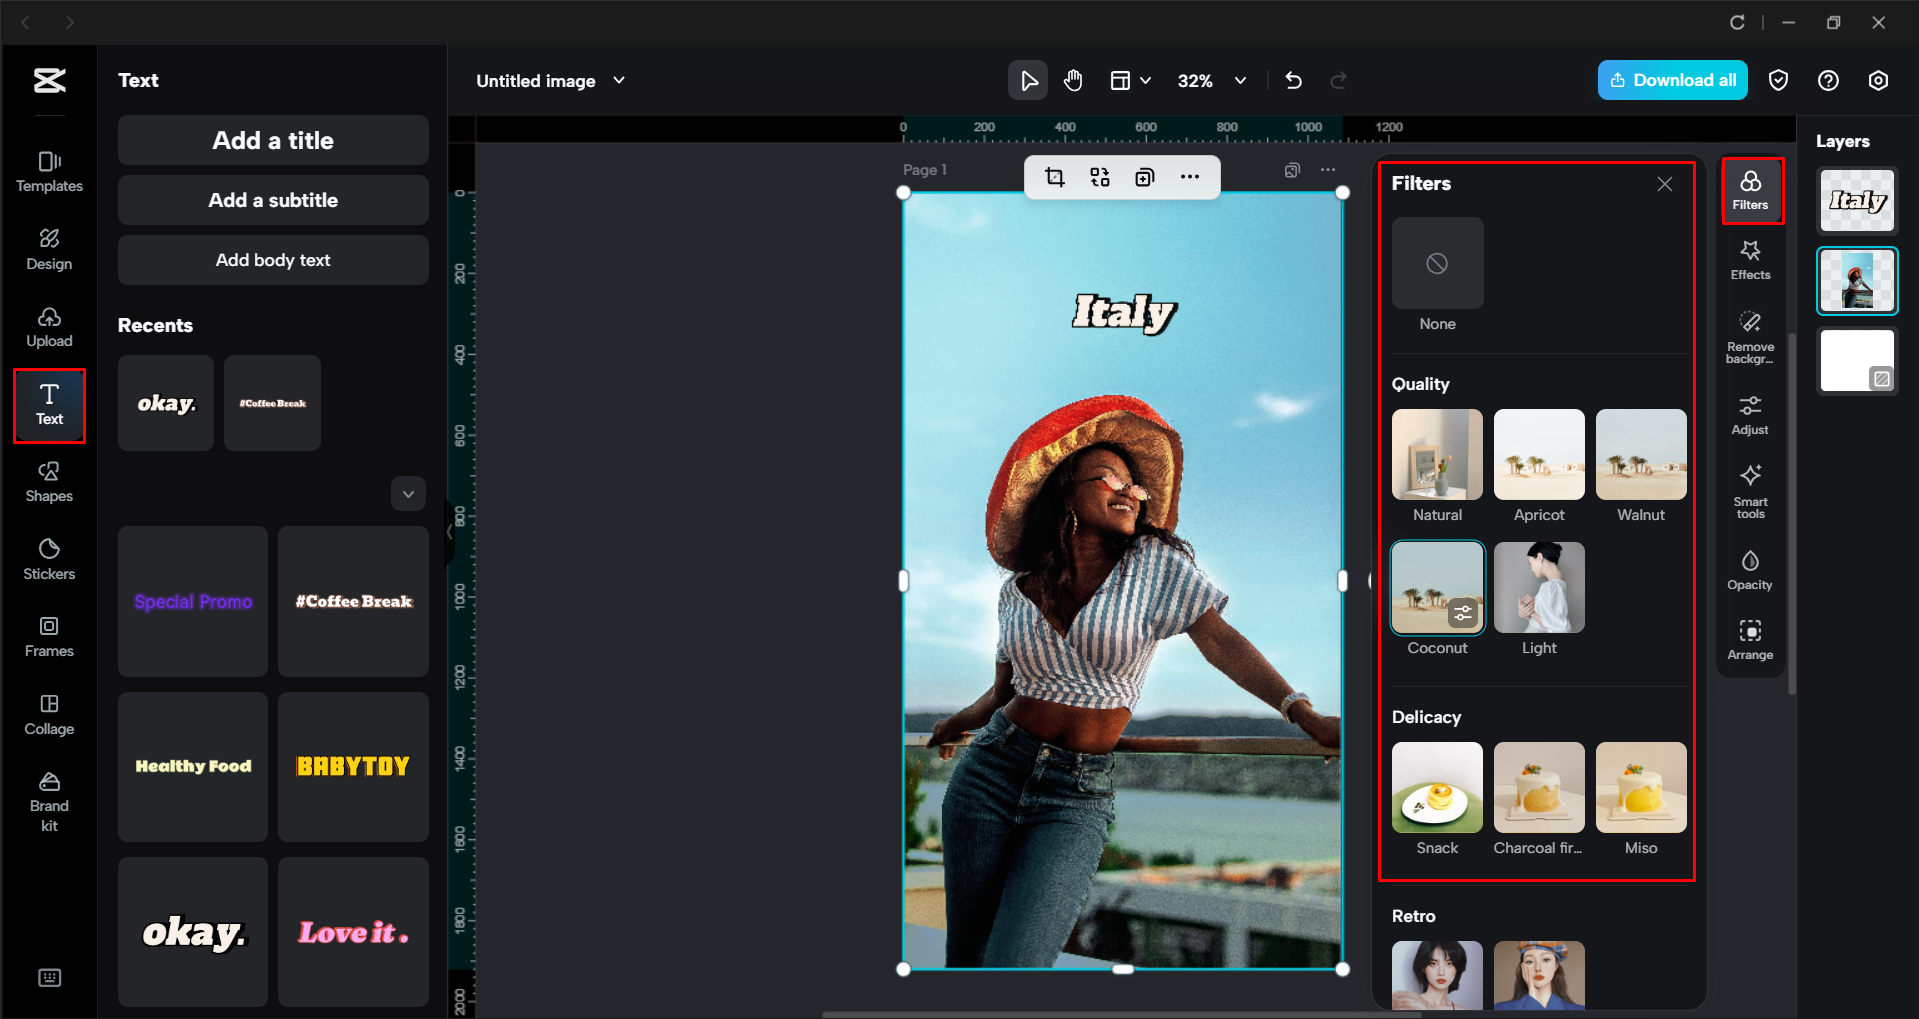1919x1019 pixels.
Task: Open the Untitled image title dropdown
Action: (619, 80)
